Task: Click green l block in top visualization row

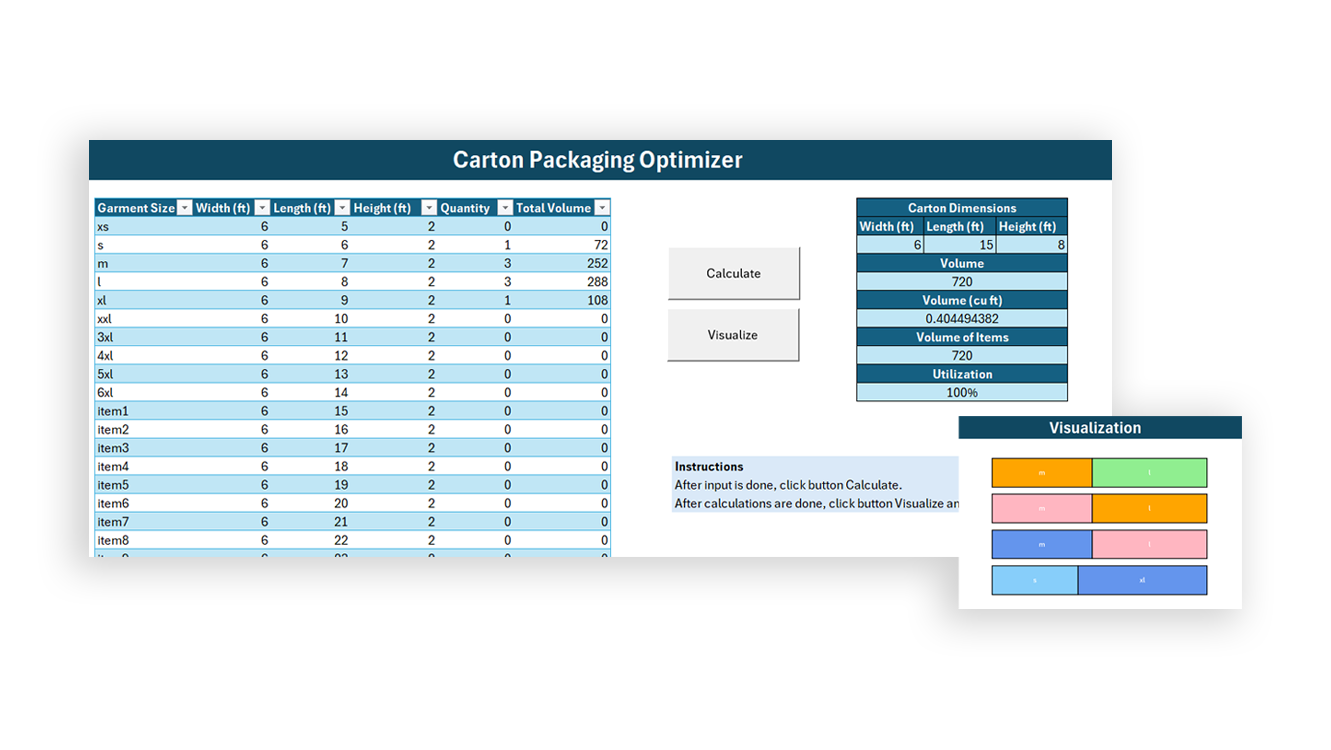Action: [1150, 473]
